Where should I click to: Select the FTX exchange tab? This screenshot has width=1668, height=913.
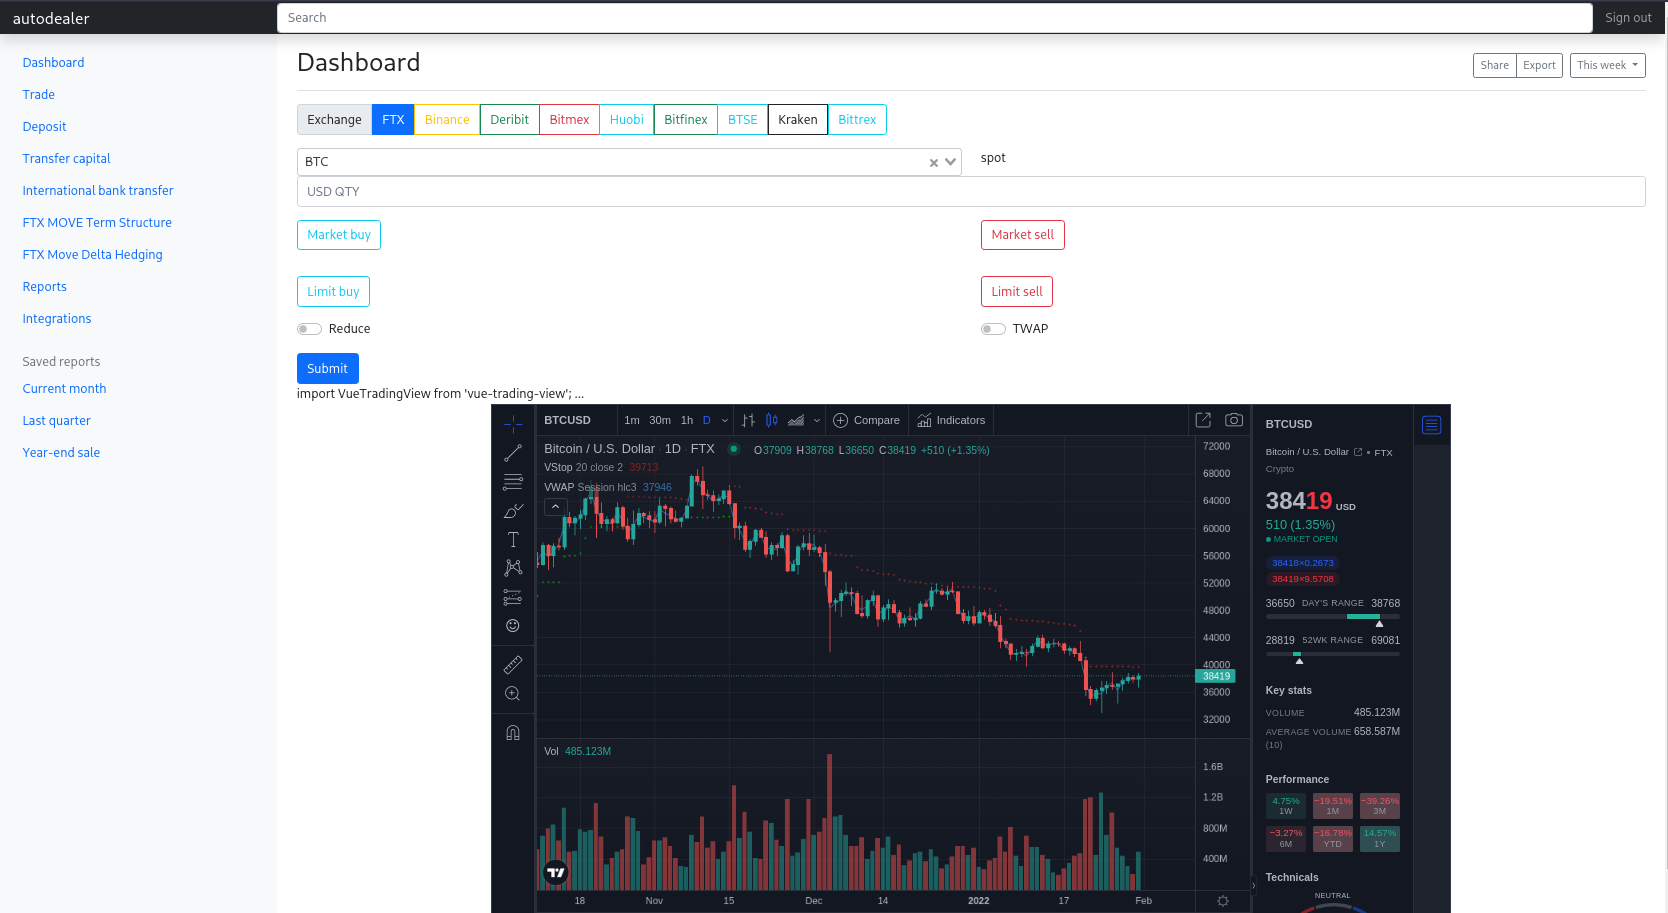[393, 120]
